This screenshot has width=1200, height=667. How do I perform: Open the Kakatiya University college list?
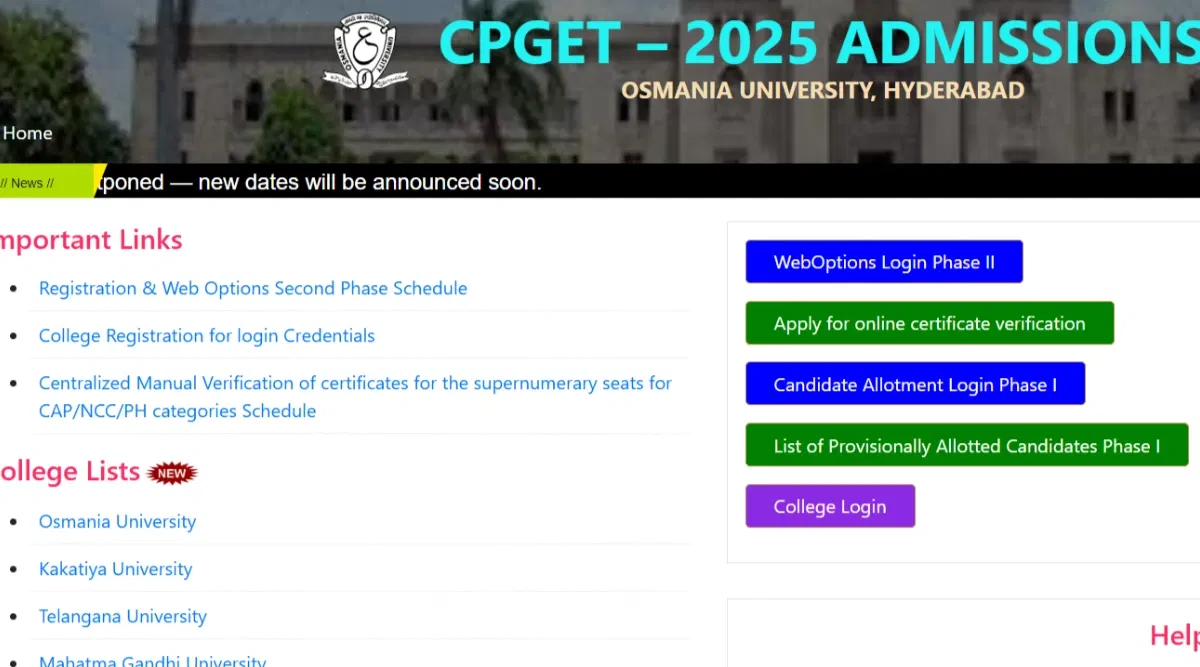115,569
